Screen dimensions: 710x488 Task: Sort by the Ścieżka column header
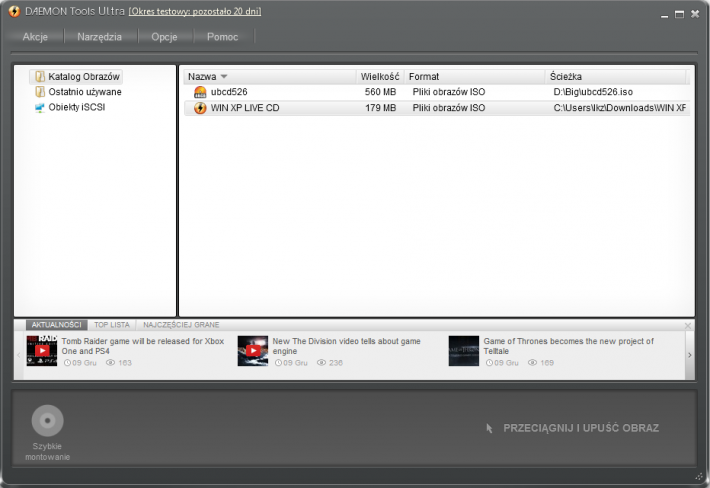(617, 77)
